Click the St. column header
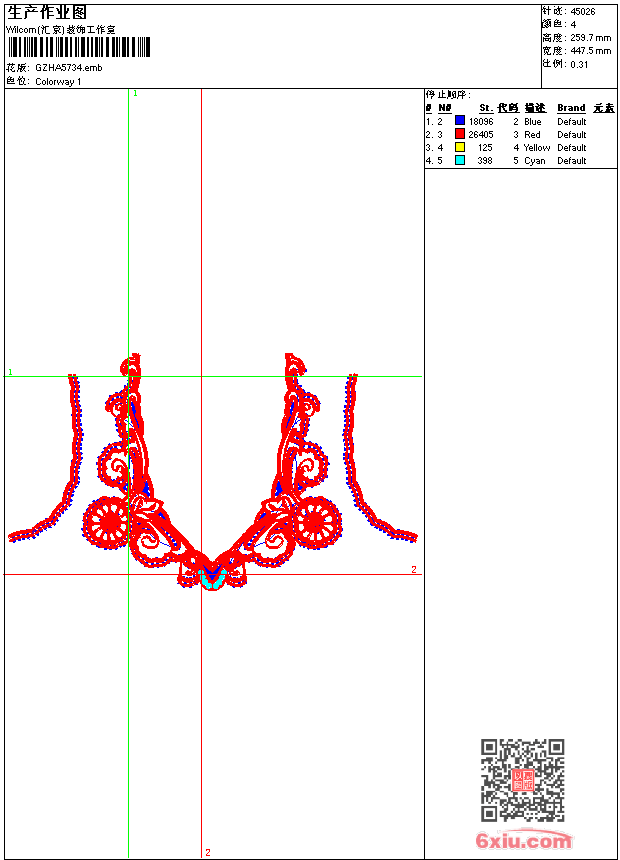This screenshot has height=860, width=620. click(486, 108)
